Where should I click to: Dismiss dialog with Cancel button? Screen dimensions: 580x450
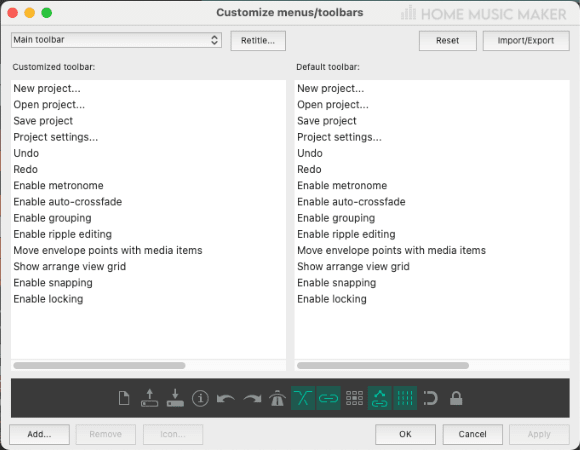point(472,434)
